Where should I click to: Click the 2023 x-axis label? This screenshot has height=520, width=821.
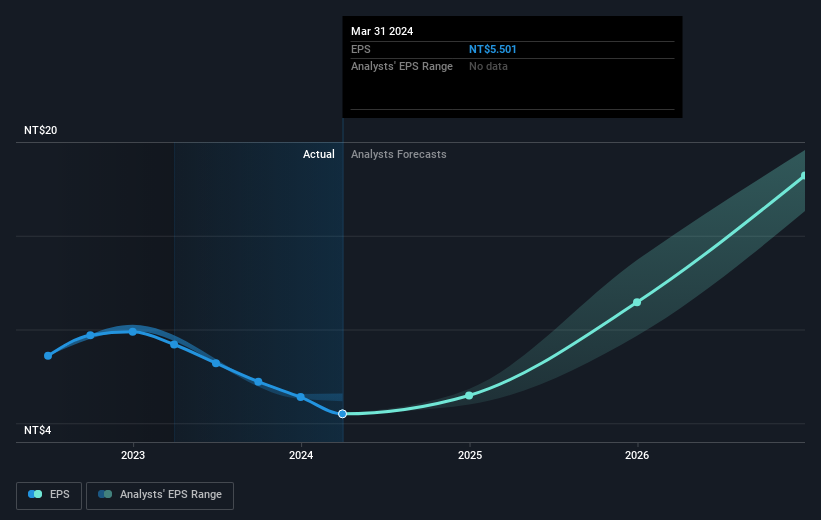133,455
